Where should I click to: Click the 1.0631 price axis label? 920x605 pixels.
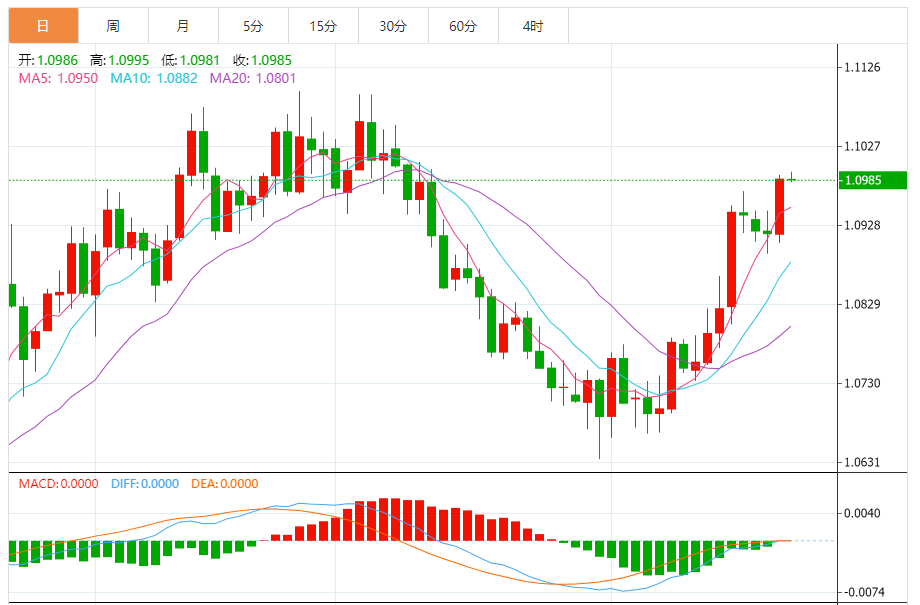(x=862, y=462)
